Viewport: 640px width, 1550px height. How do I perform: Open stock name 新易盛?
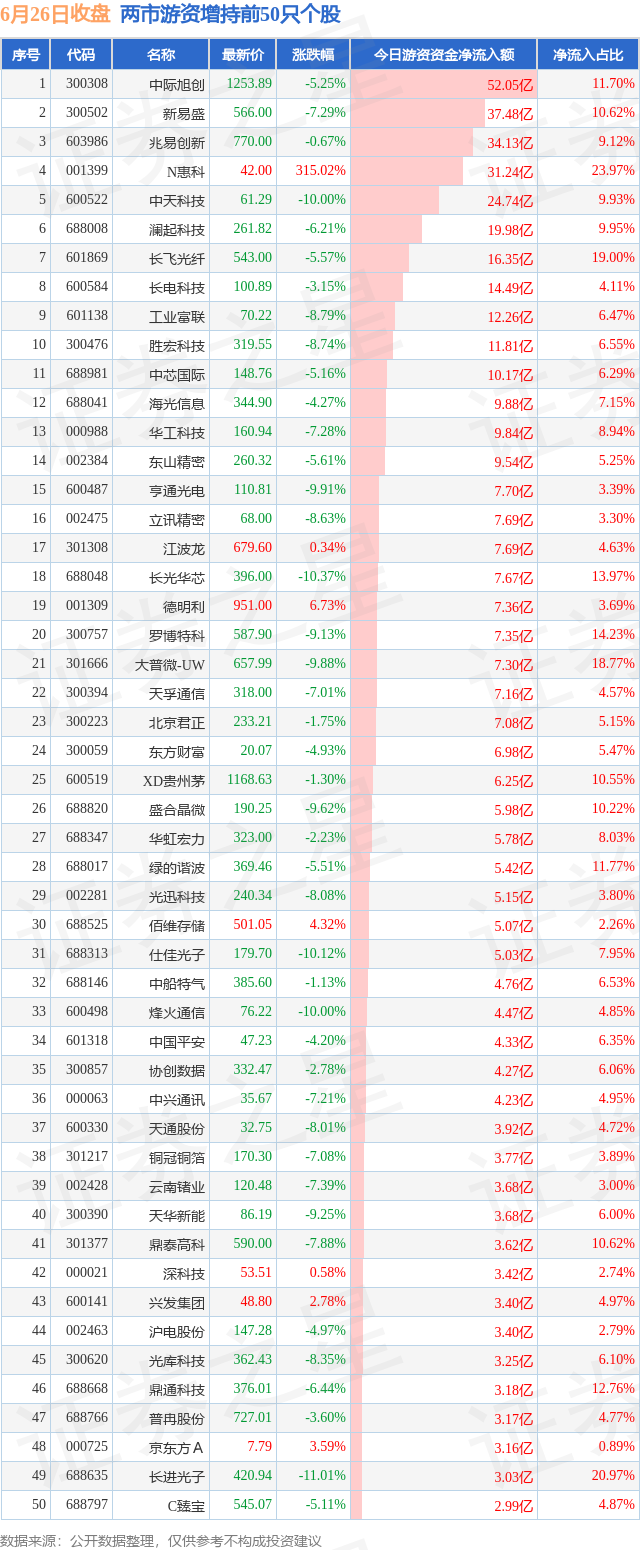(184, 114)
